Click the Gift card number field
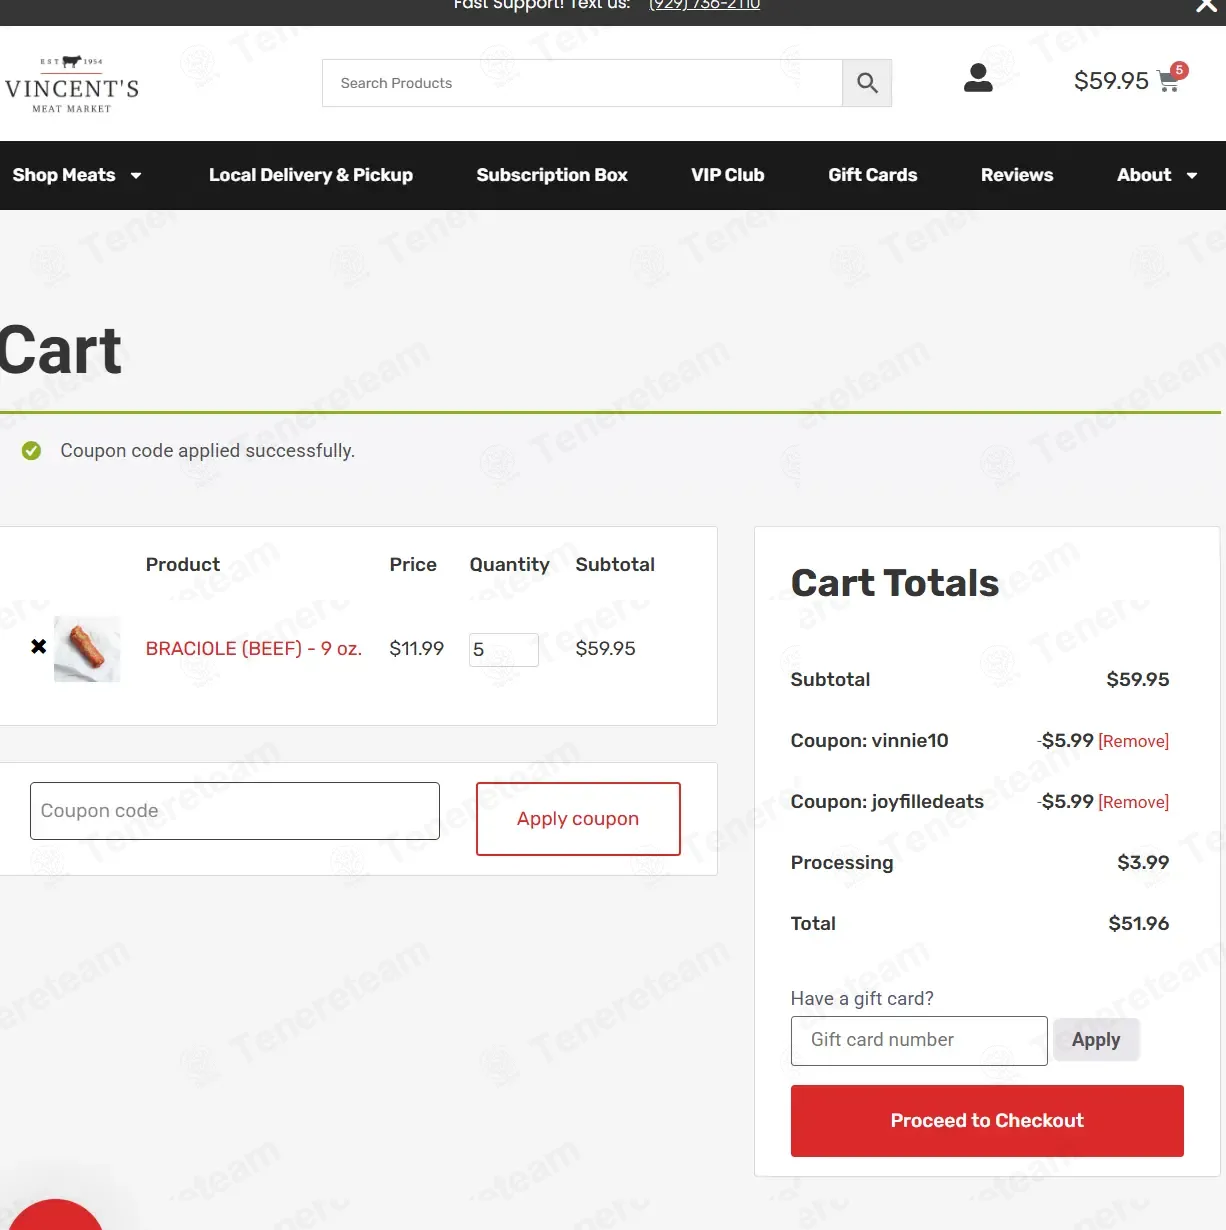The height and width of the screenshot is (1230, 1226). tap(919, 1040)
